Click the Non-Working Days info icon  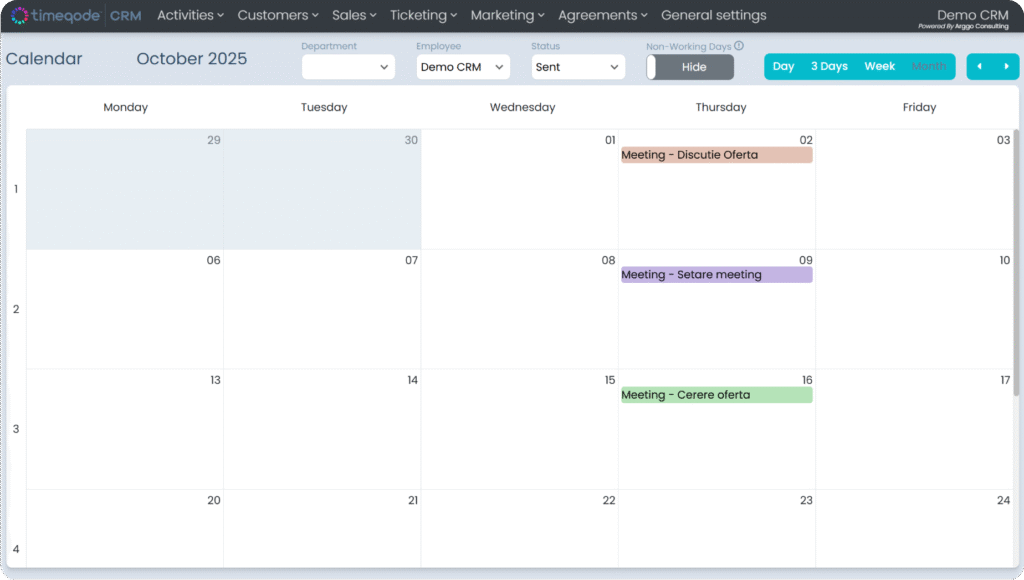click(739, 46)
